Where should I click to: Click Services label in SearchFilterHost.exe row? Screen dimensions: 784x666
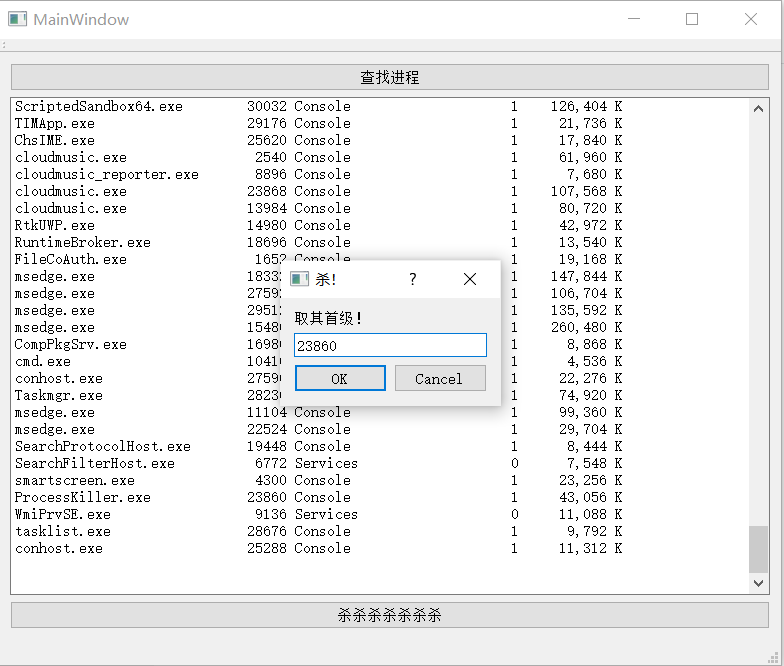326,463
